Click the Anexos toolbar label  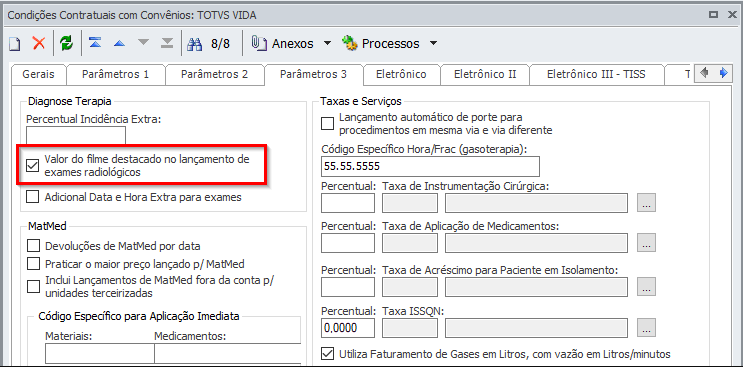tap(292, 44)
